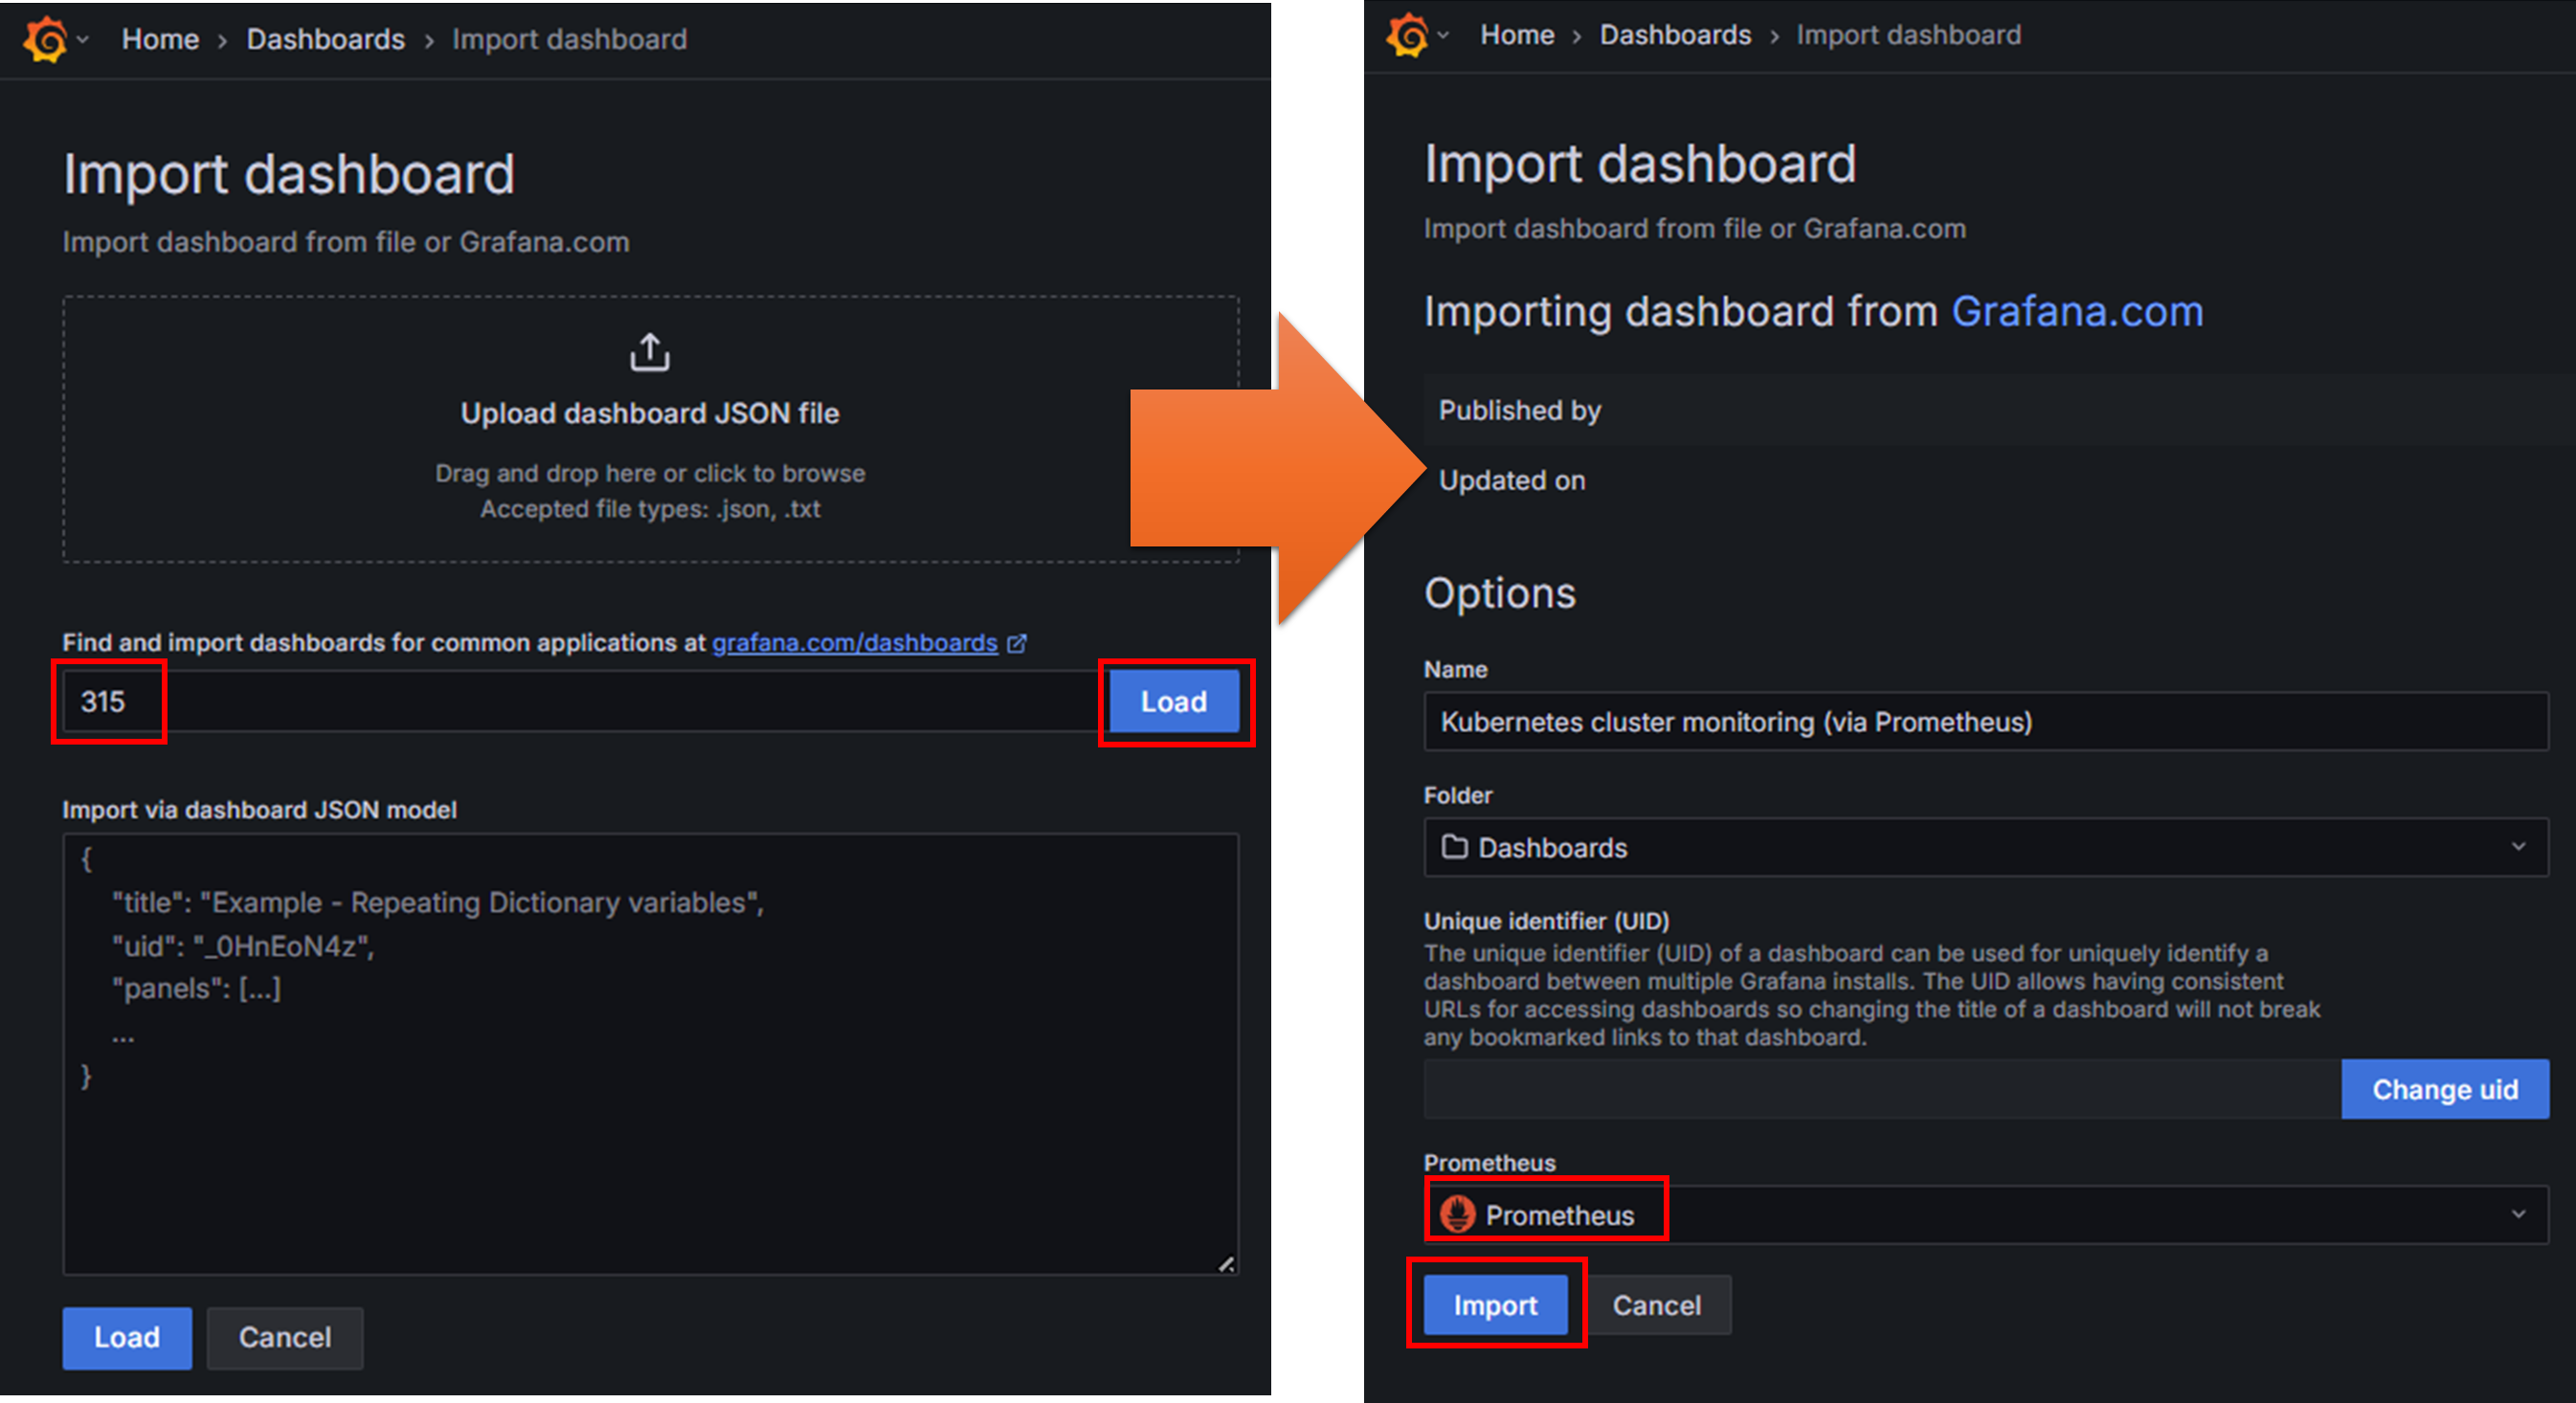Open the grafana.com/dashboards link

click(x=854, y=643)
